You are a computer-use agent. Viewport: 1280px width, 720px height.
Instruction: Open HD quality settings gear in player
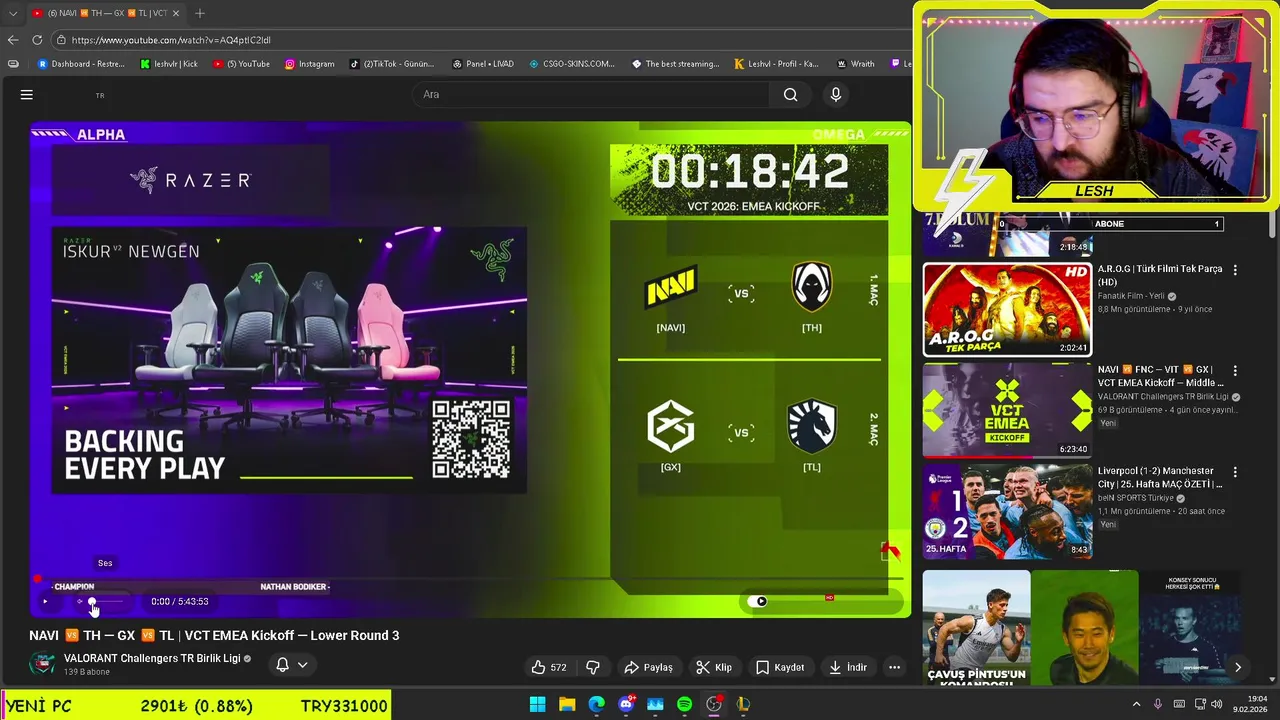829,600
